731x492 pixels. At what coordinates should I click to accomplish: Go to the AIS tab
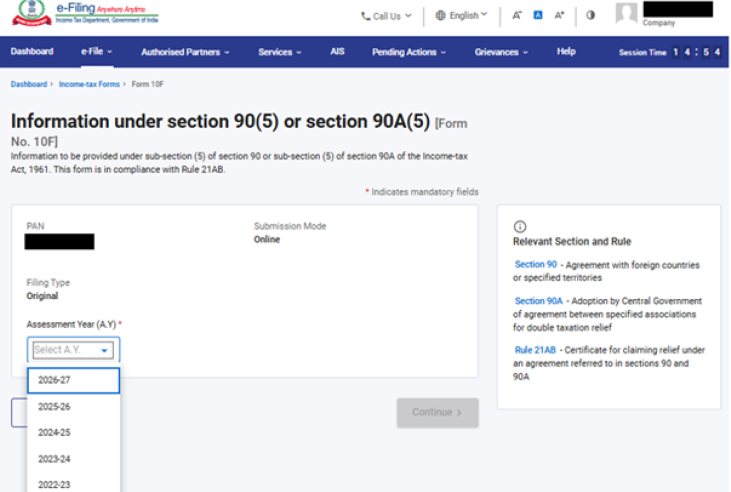coord(337,52)
